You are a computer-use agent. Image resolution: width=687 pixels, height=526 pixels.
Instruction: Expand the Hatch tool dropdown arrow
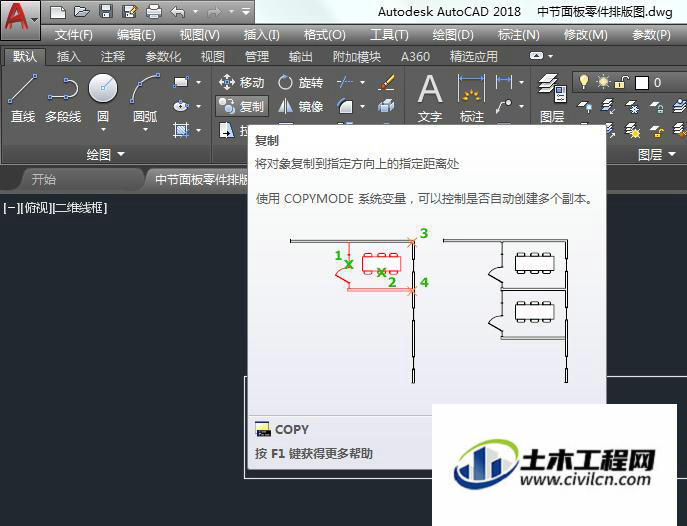tap(198, 130)
